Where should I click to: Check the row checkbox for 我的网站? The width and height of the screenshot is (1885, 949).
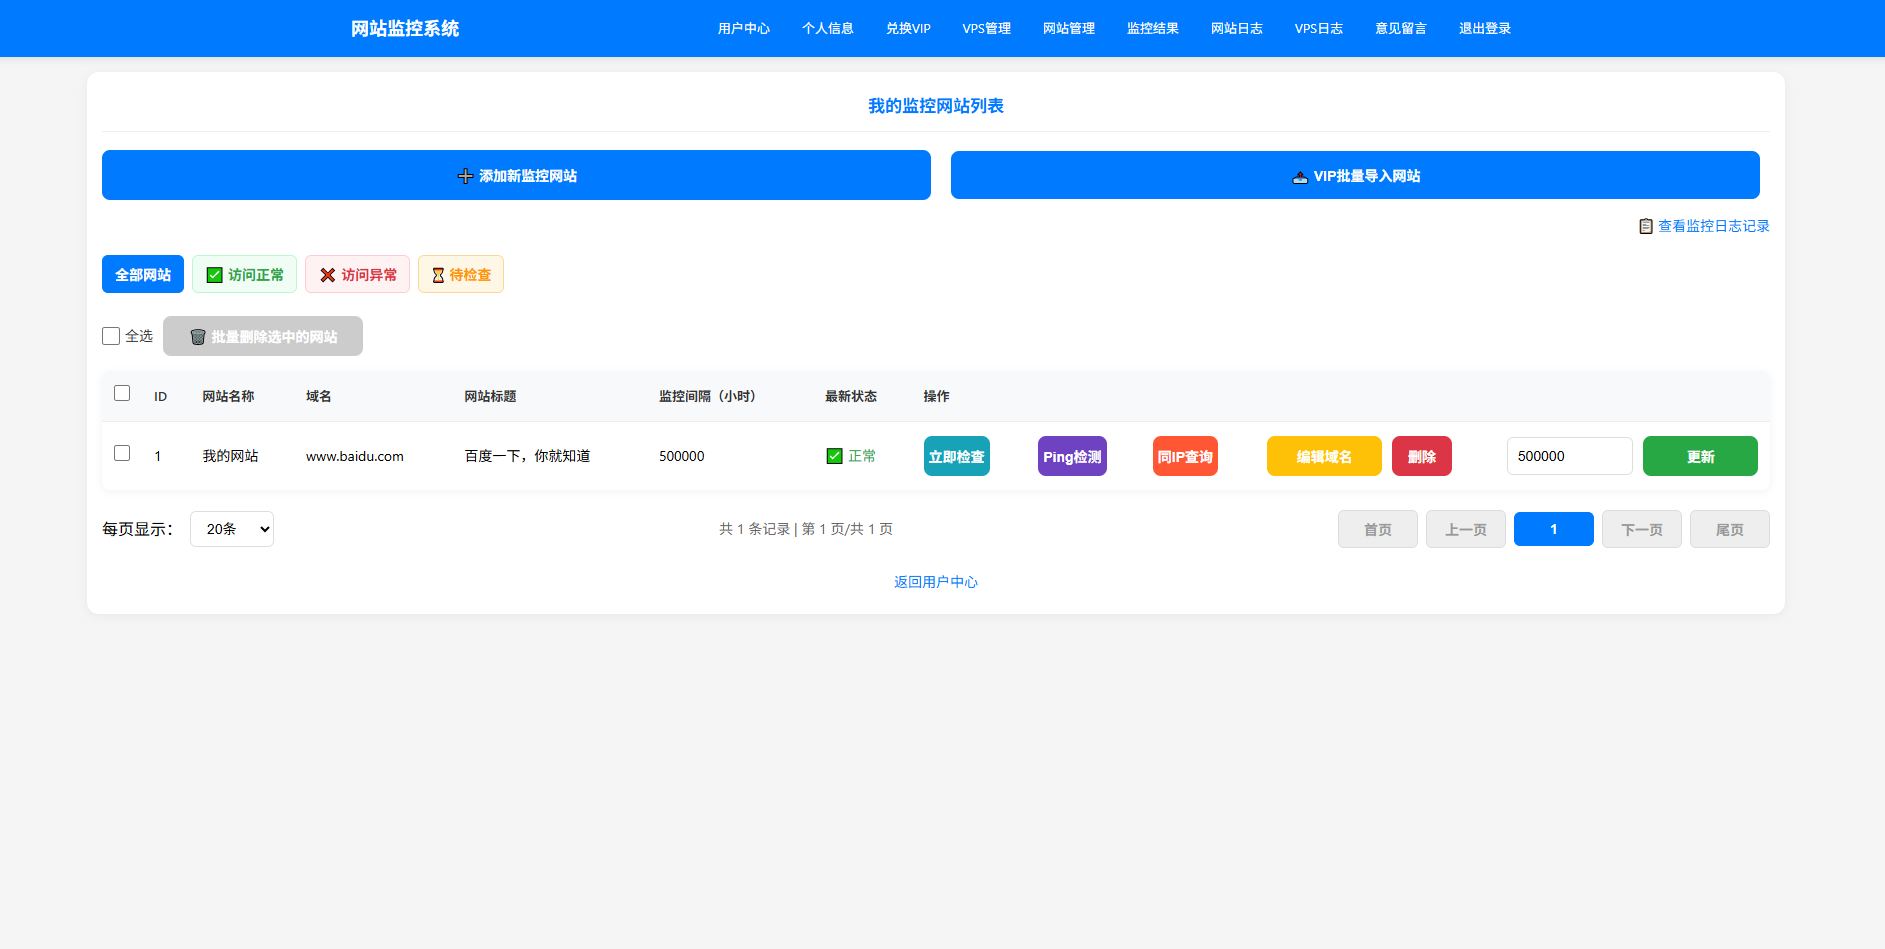point(122,453)
